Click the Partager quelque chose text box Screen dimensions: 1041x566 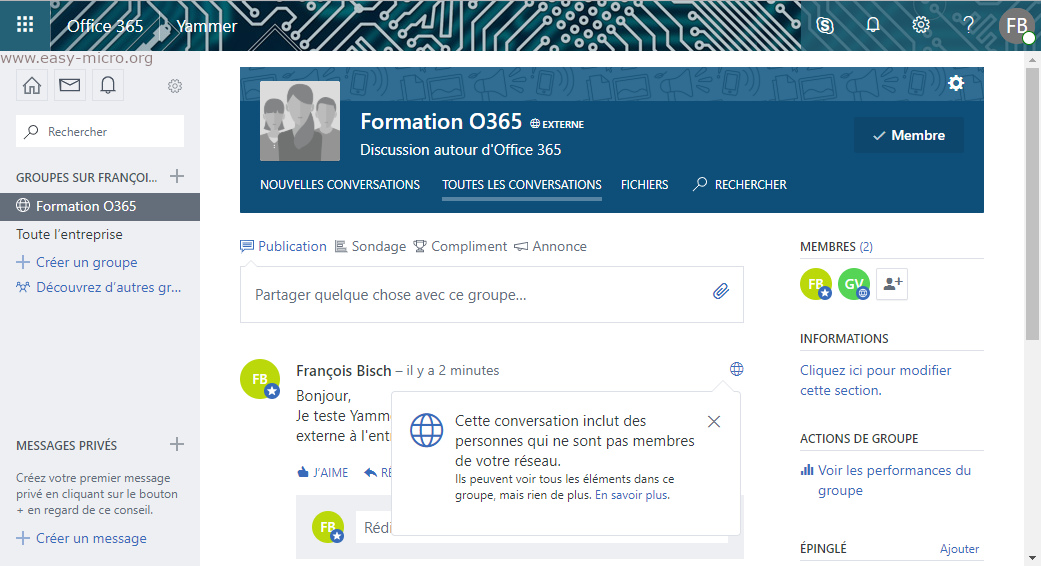[x=491, y=295]
